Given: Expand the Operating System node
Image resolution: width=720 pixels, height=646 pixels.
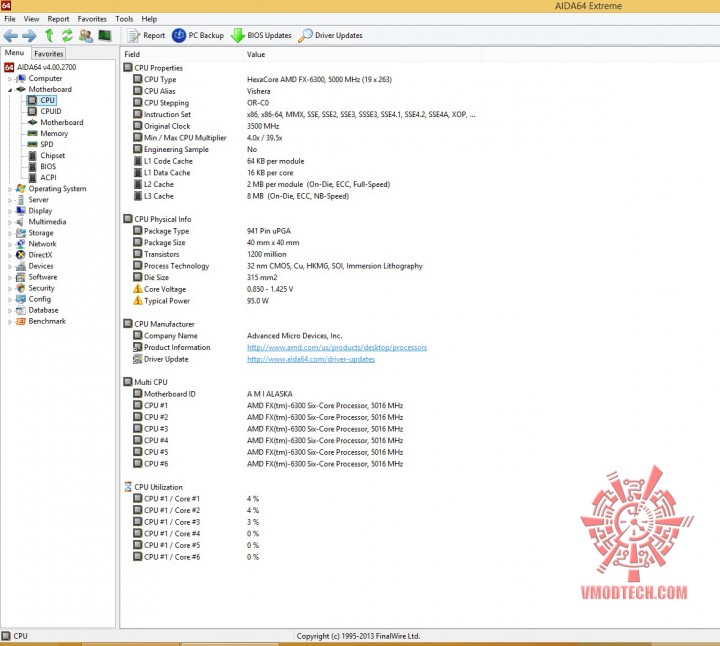Looking at the screenshot, I should 10,189.
